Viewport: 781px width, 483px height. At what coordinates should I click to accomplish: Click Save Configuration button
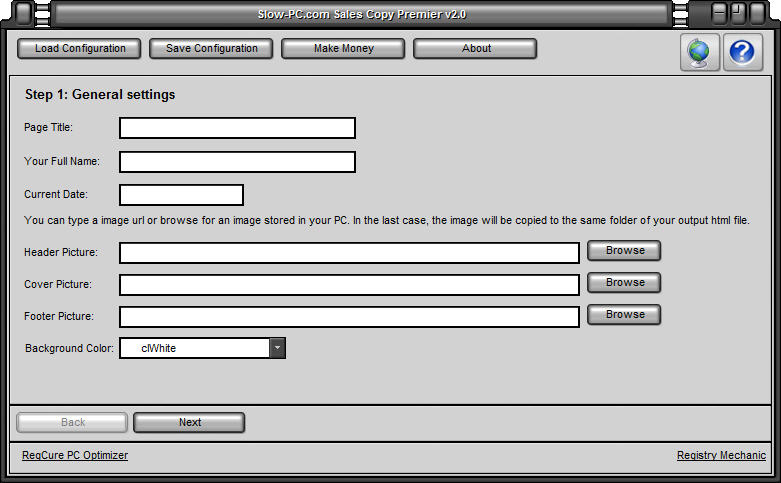tap(211, 48)
